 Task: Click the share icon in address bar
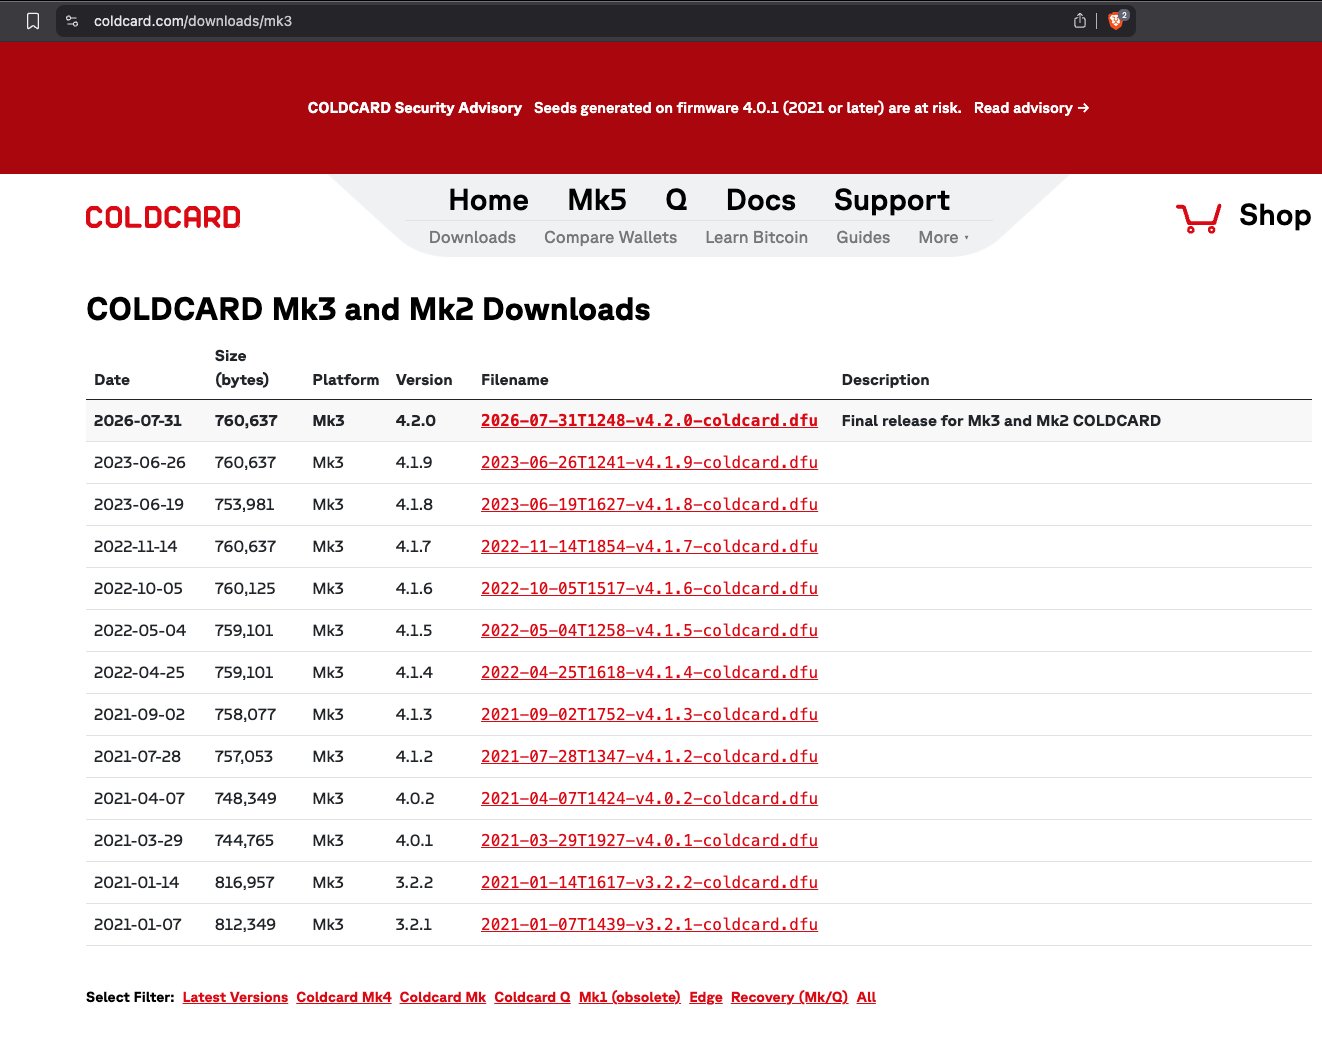[1080, 21]
